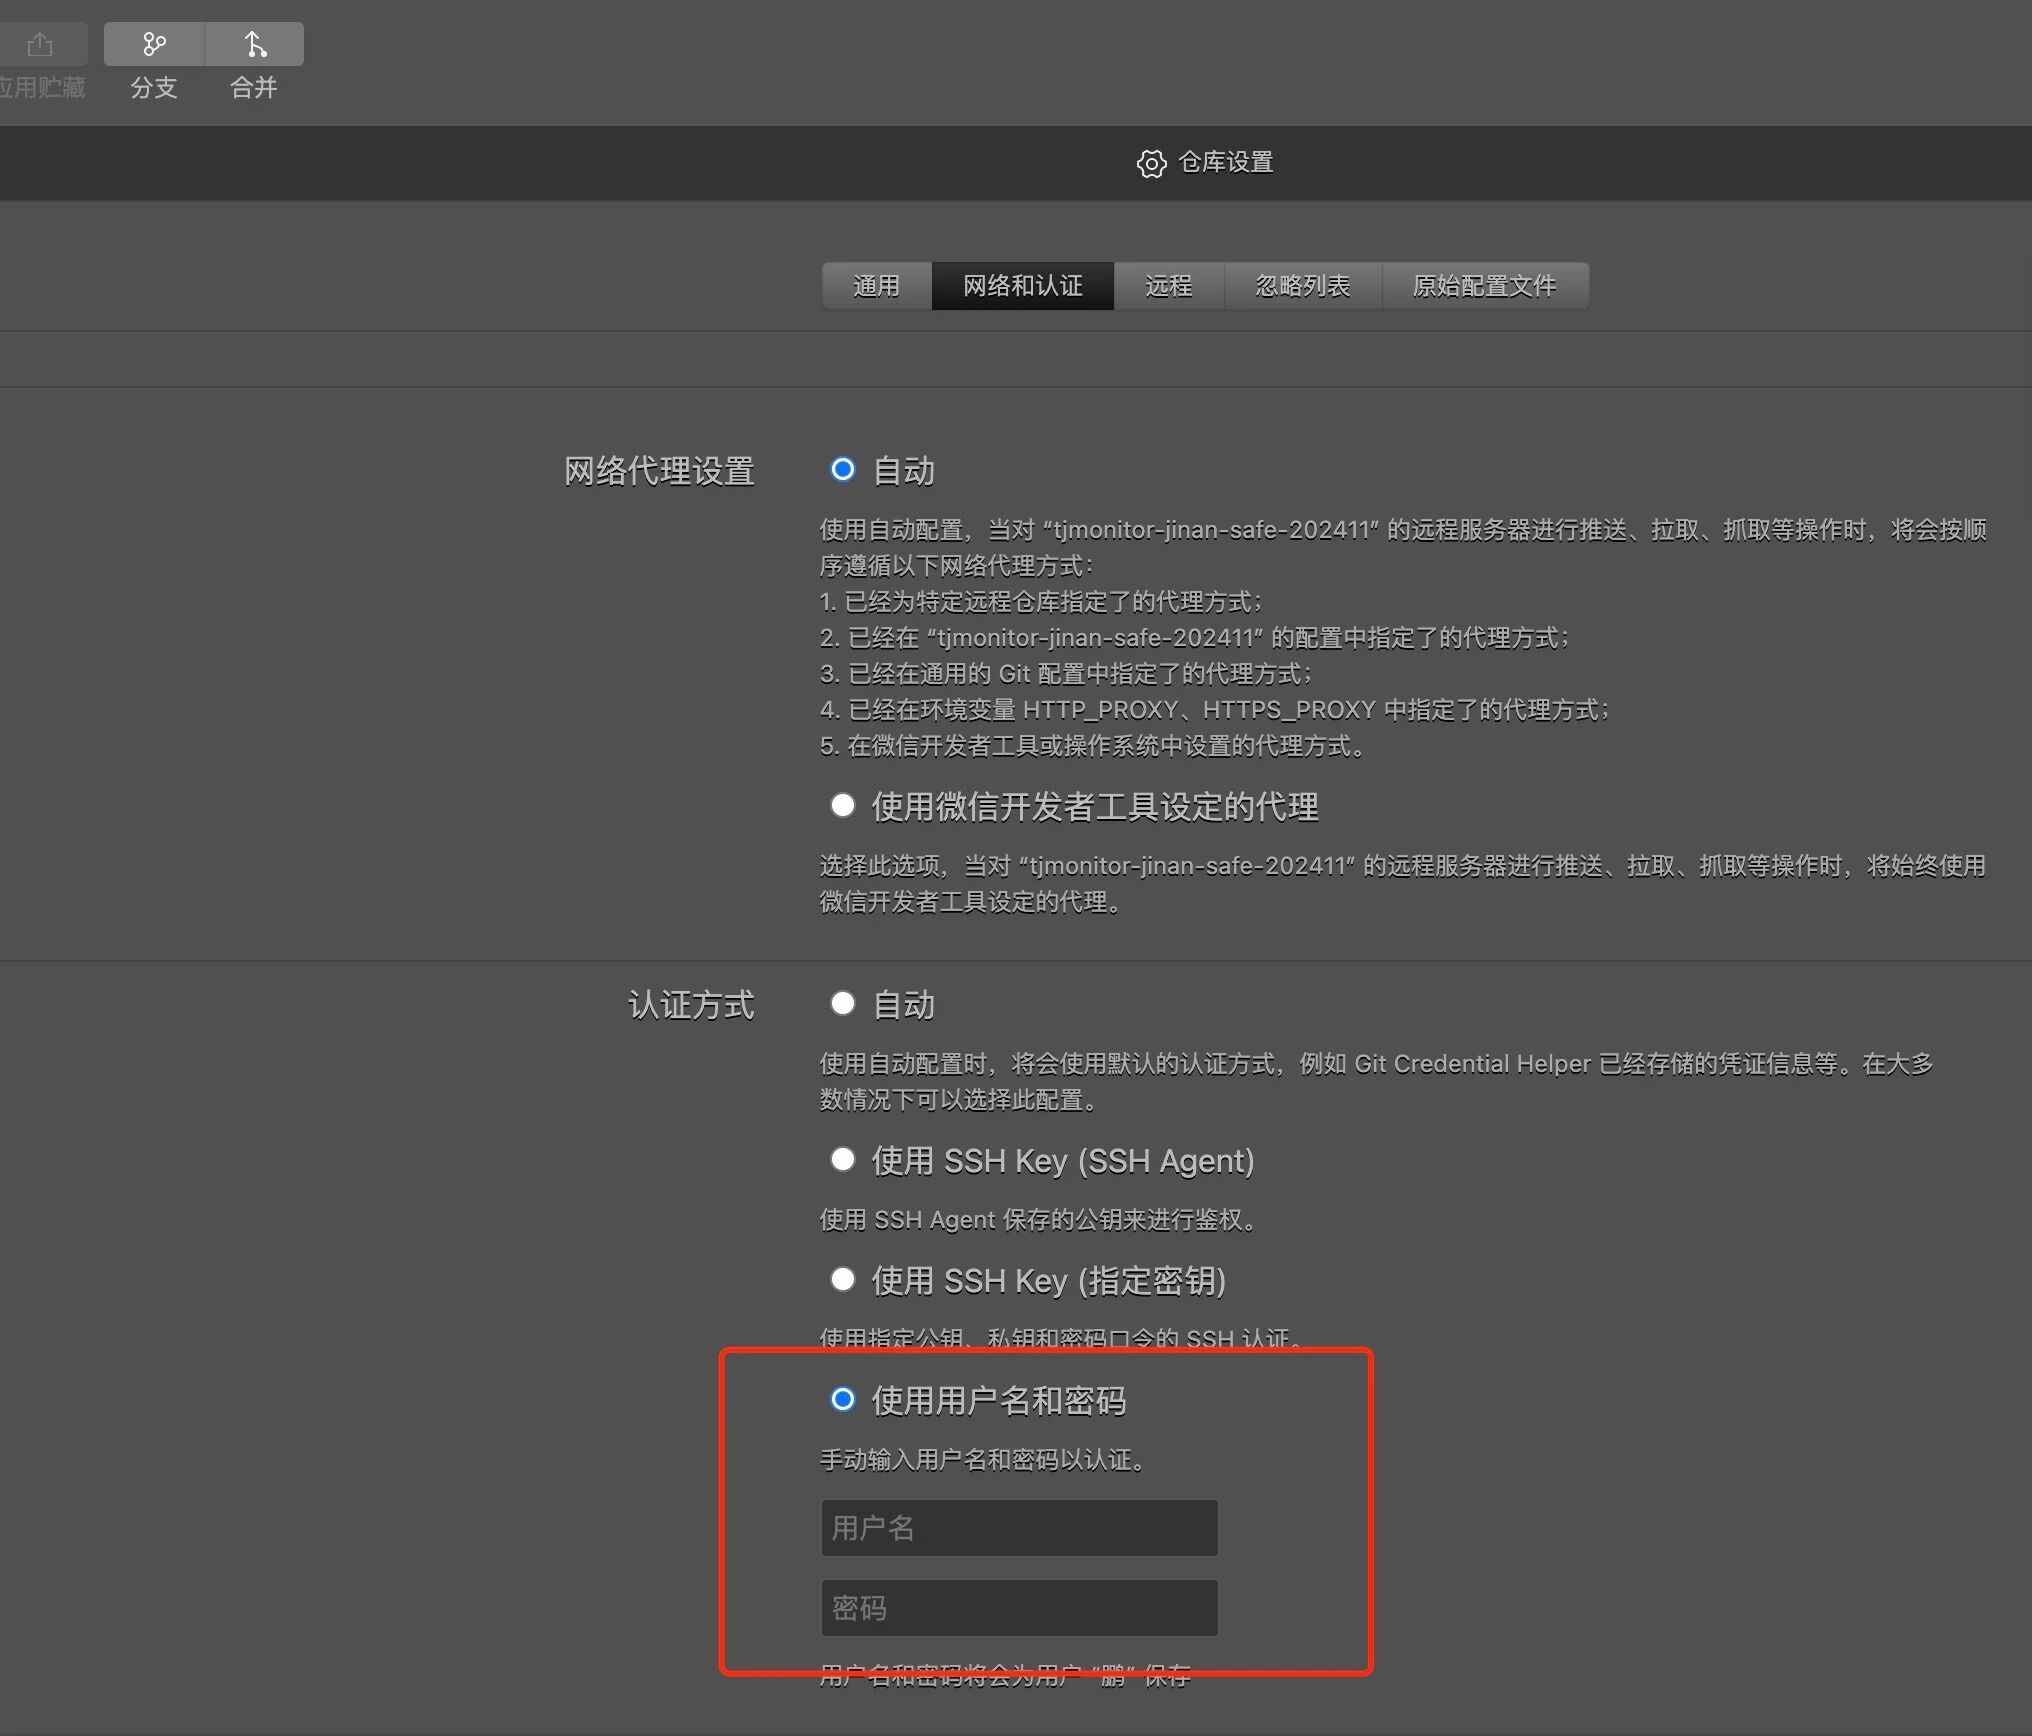Click the Apply Stash (应用贮藏) toolbar icon
Screen dimensions: 2032x1736
(40, 45)
